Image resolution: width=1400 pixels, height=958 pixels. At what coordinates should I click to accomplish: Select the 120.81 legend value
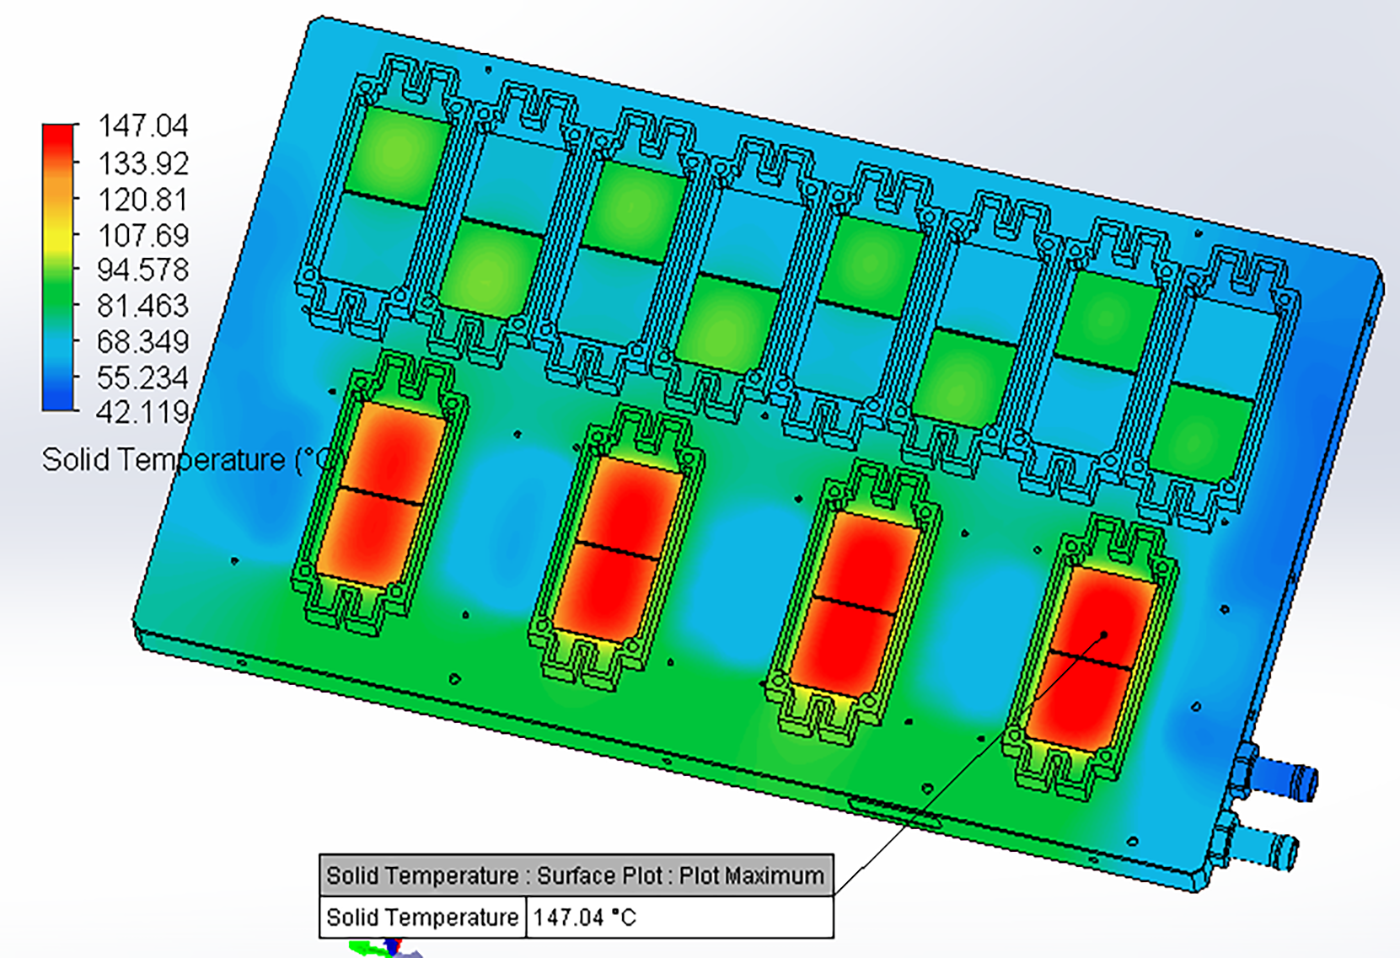pyautogui.click(x=143, y=199)
